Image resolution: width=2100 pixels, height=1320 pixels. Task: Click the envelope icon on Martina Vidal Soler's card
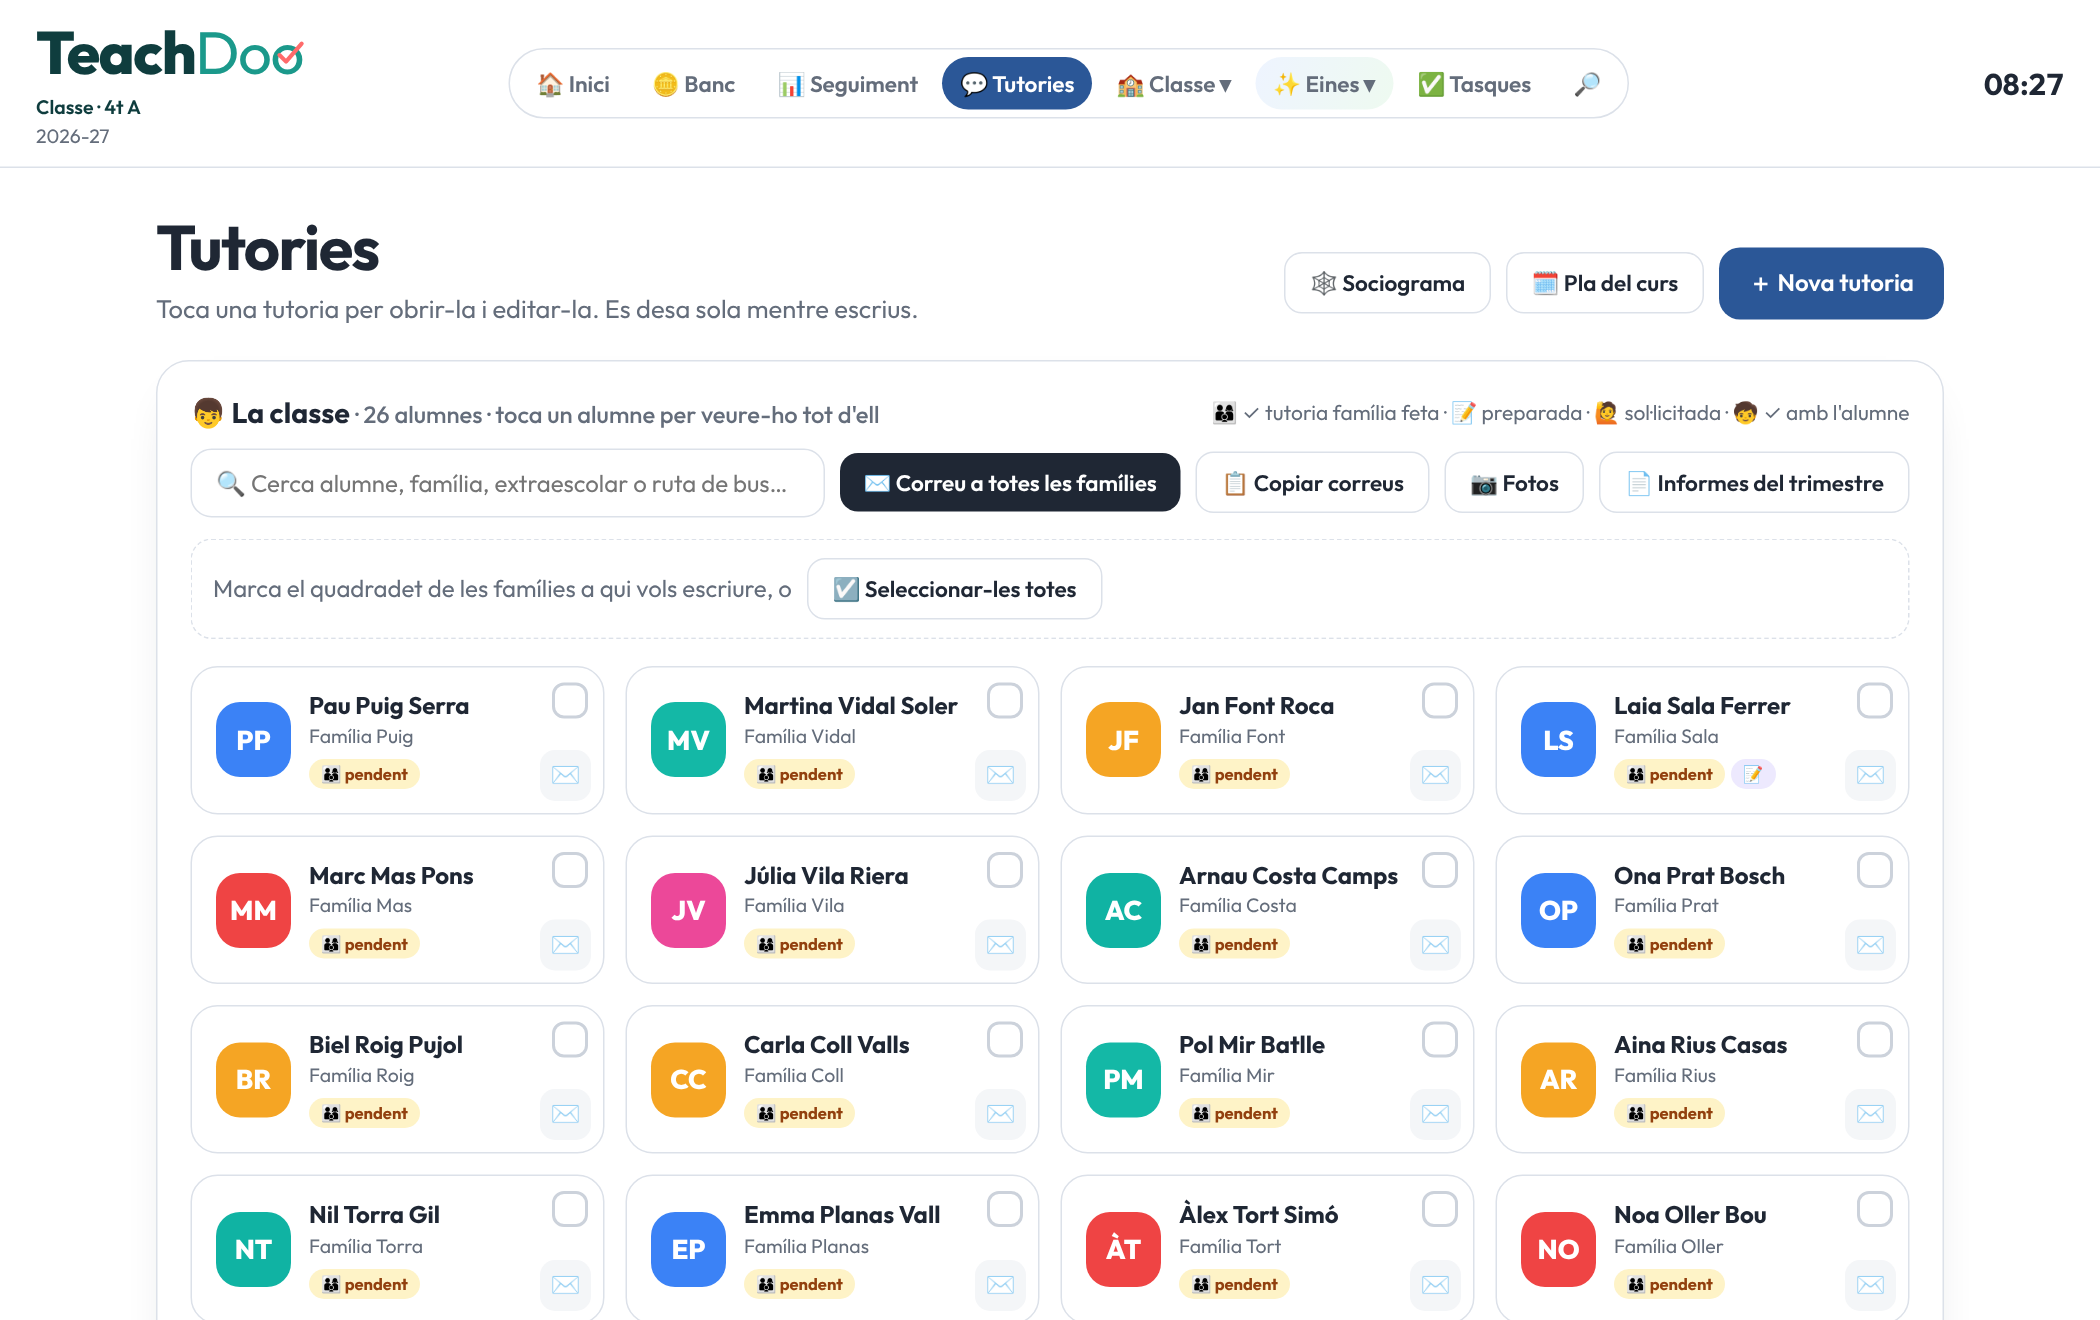pos(1000,775)
